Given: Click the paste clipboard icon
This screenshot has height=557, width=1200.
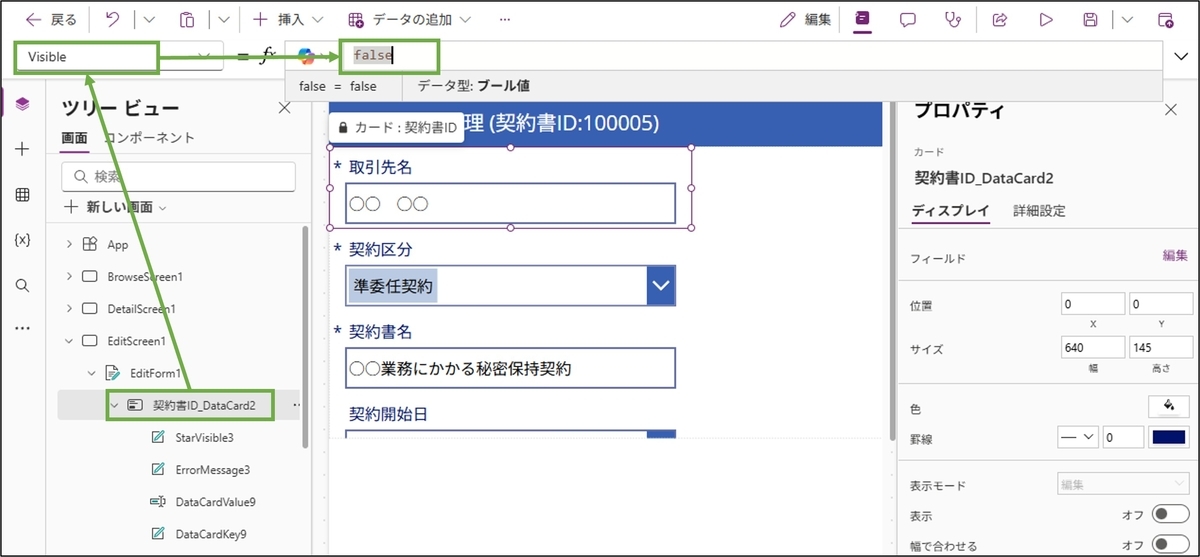Looking at the screenshot, I should pyautogui.click(x=187, y=19).
